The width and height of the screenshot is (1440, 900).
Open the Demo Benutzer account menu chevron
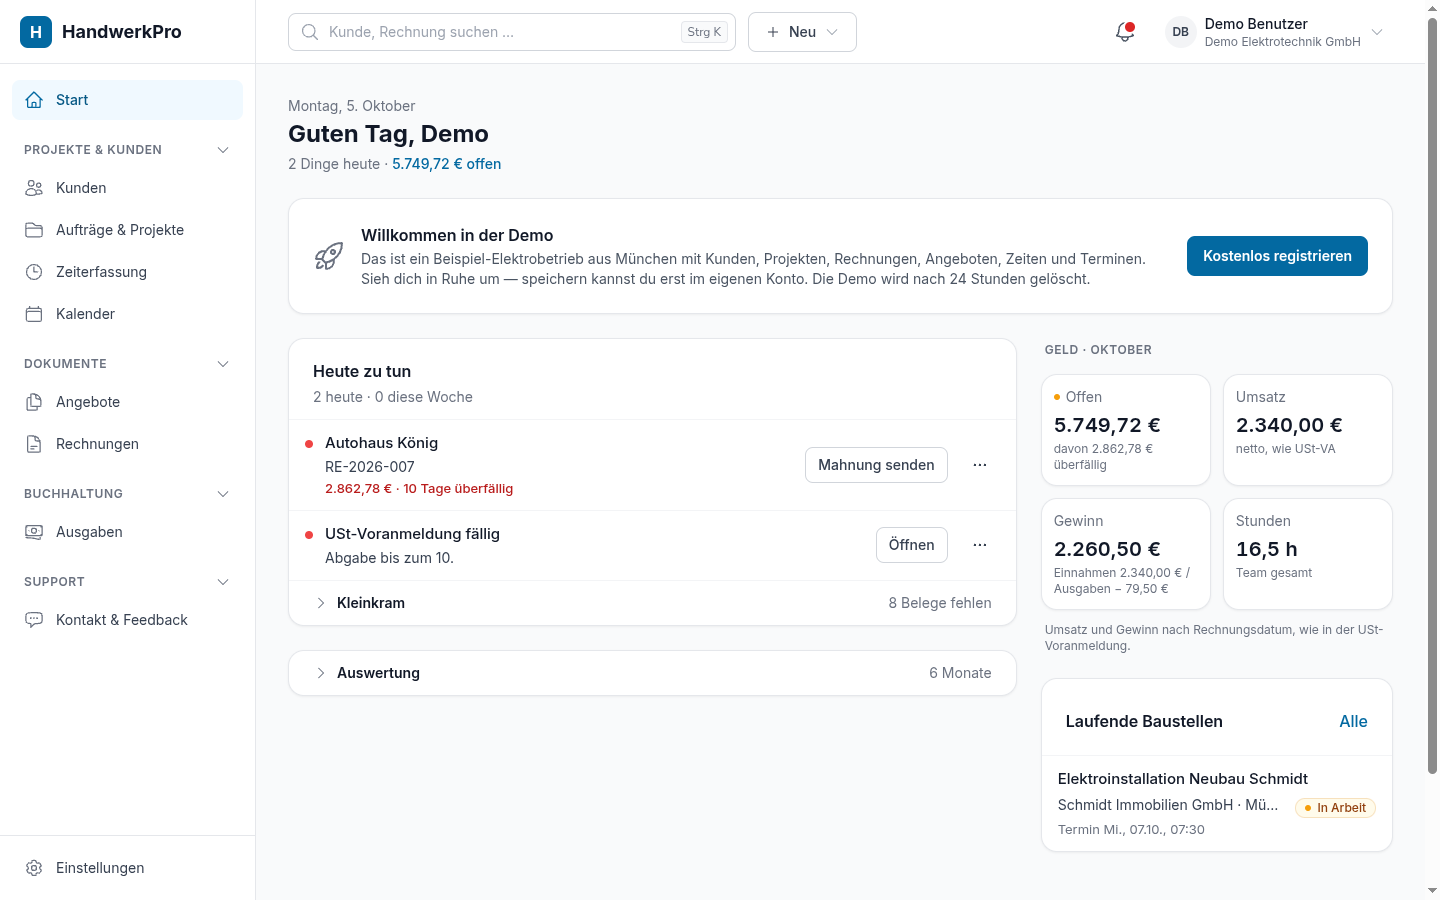coord(1377,32)
